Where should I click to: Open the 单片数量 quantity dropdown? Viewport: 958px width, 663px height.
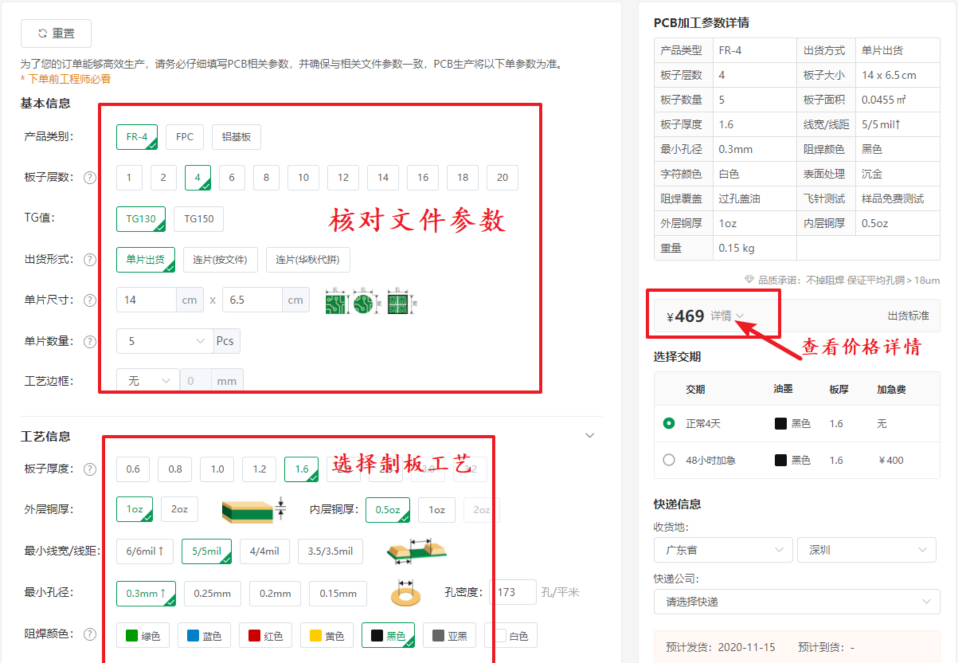pos(164,341)
